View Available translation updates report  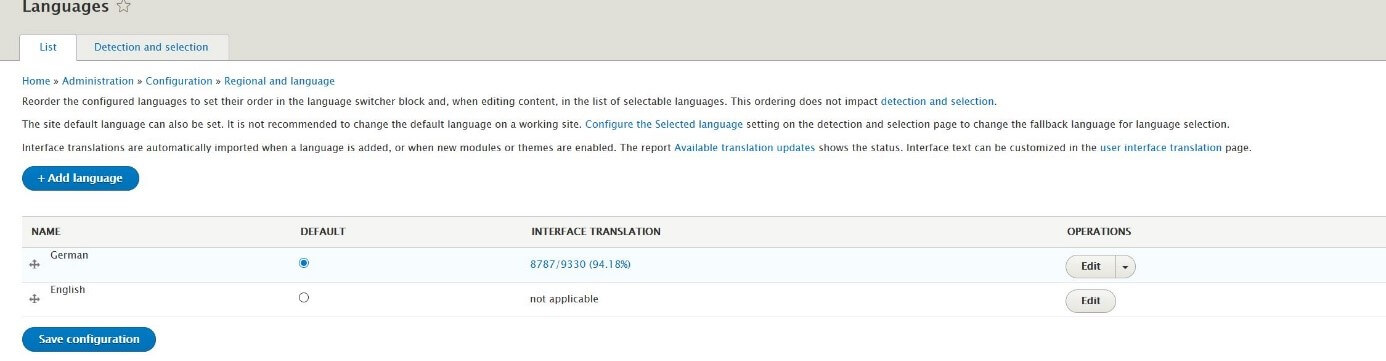(745, 148)
